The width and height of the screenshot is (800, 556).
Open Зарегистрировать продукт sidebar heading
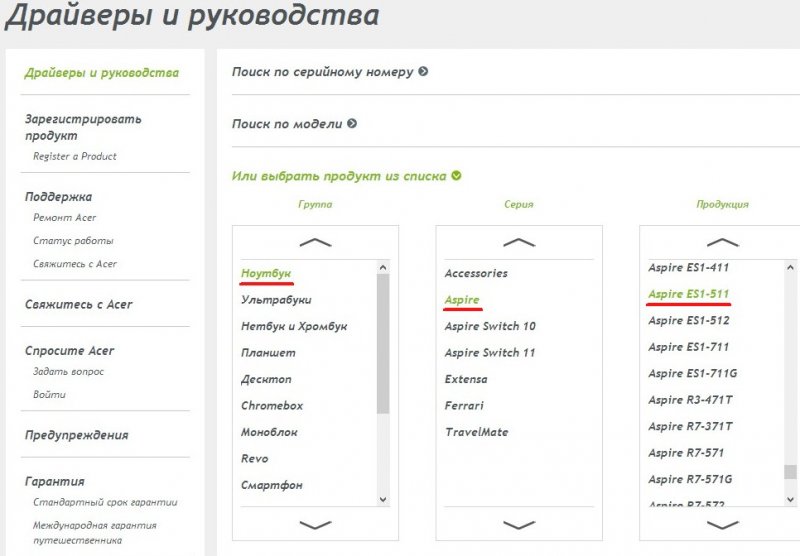coord(83,128)
